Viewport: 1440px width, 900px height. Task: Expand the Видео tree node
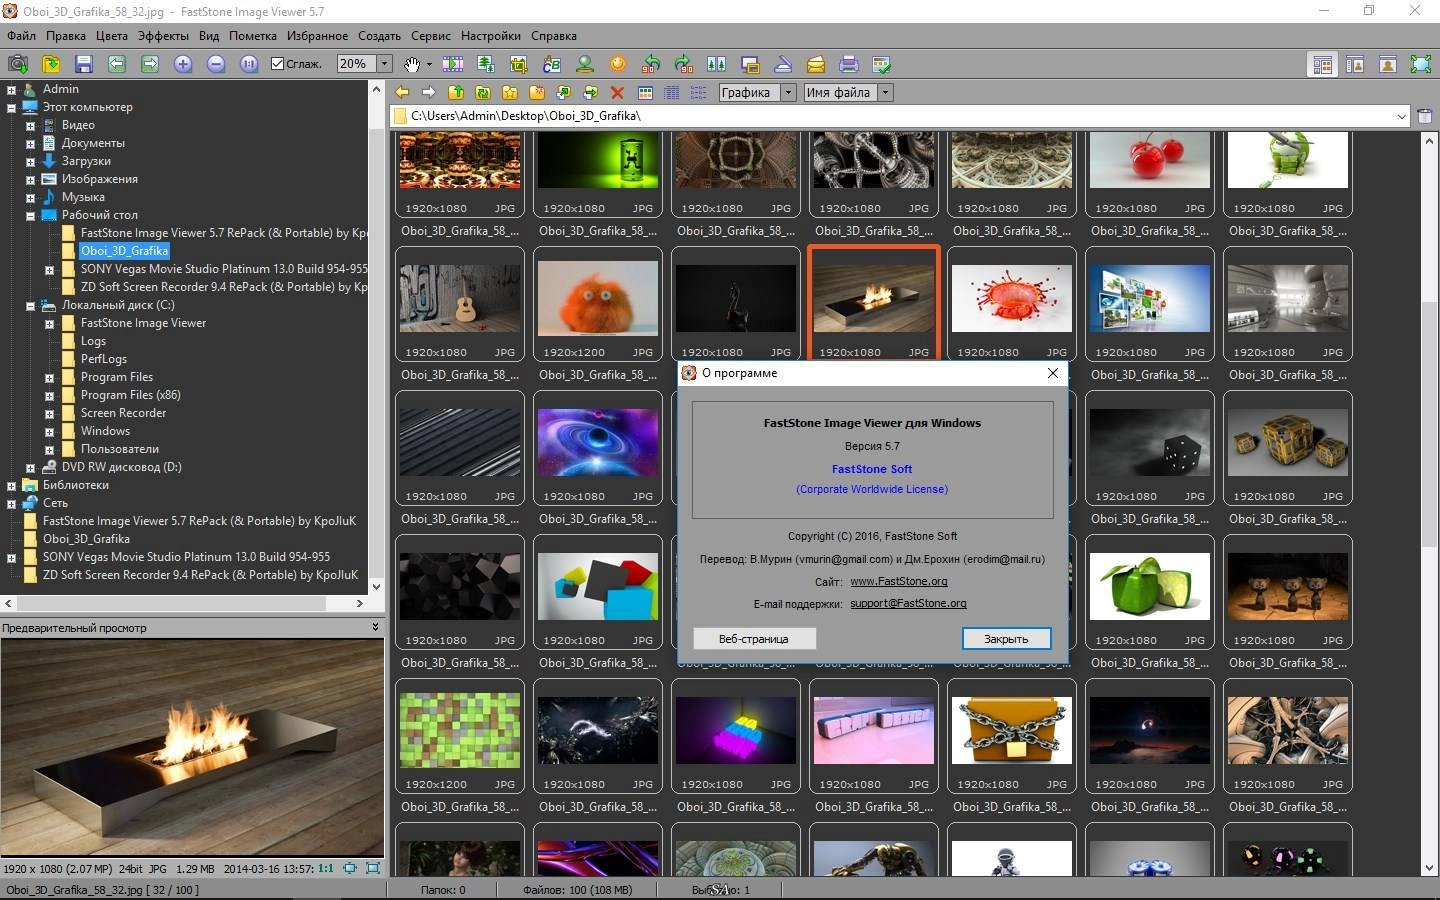coord(30,126)
